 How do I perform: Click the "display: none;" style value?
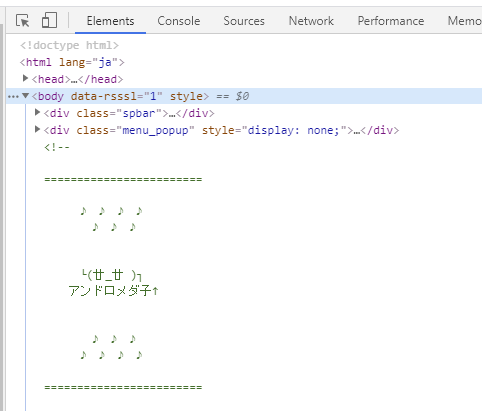(293, 130)
